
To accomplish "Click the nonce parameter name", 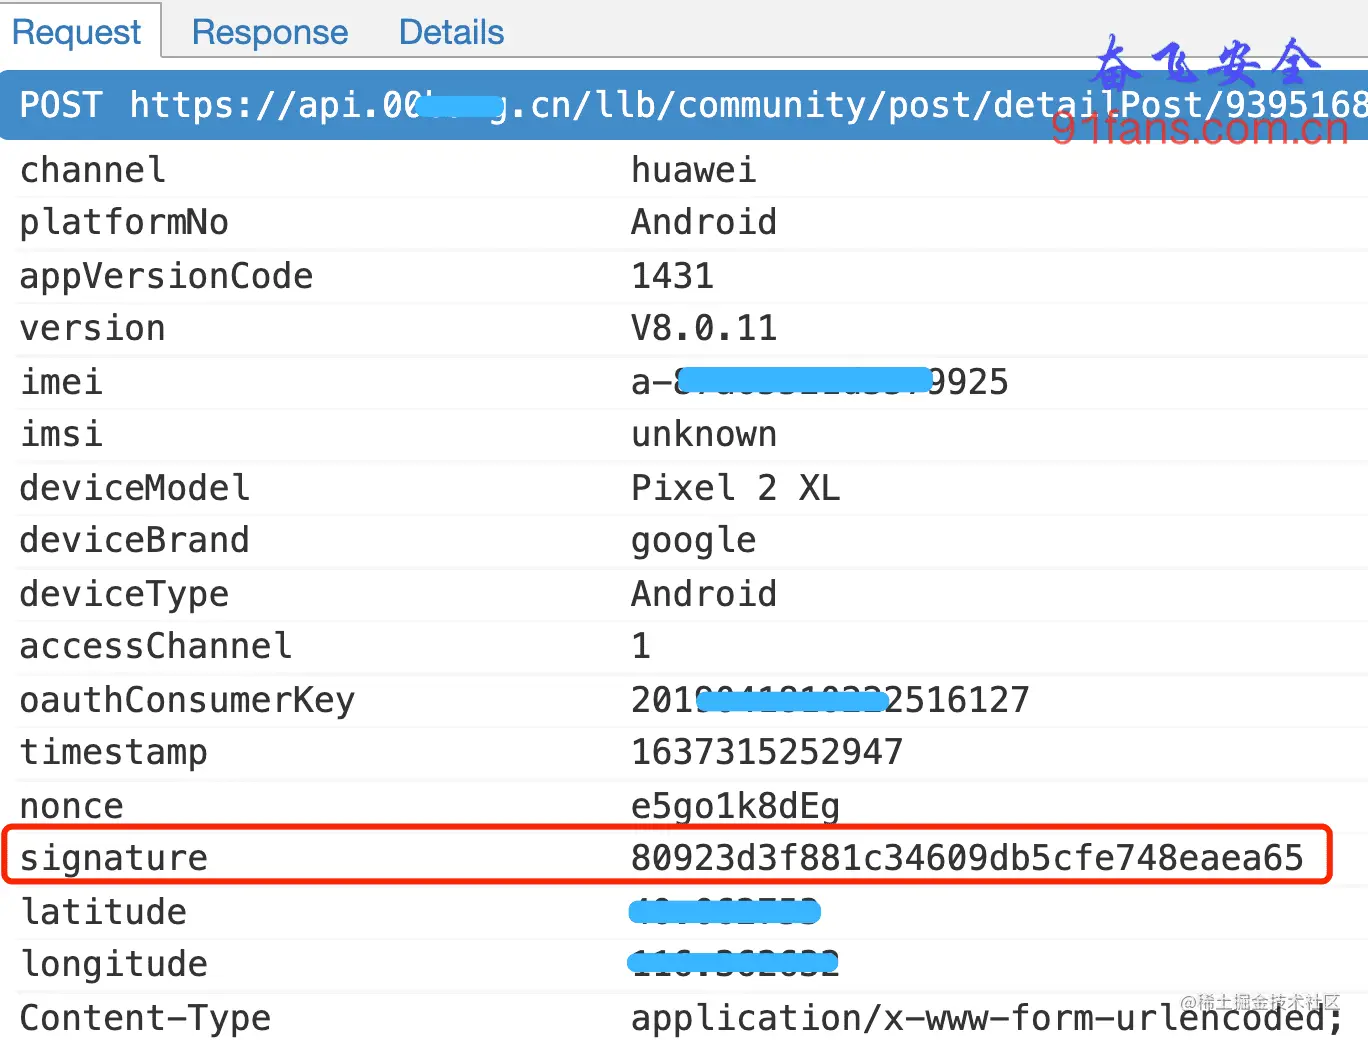I will pyautogui.click(x=71, y=806).
